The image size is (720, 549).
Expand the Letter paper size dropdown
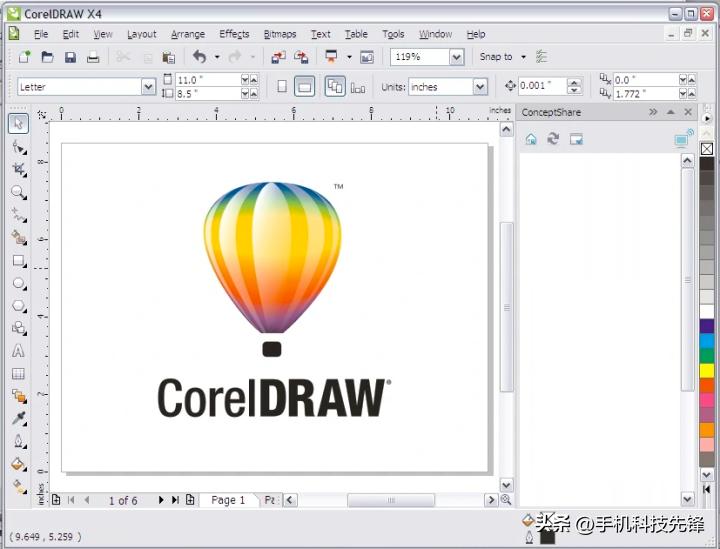coord(148,87)
